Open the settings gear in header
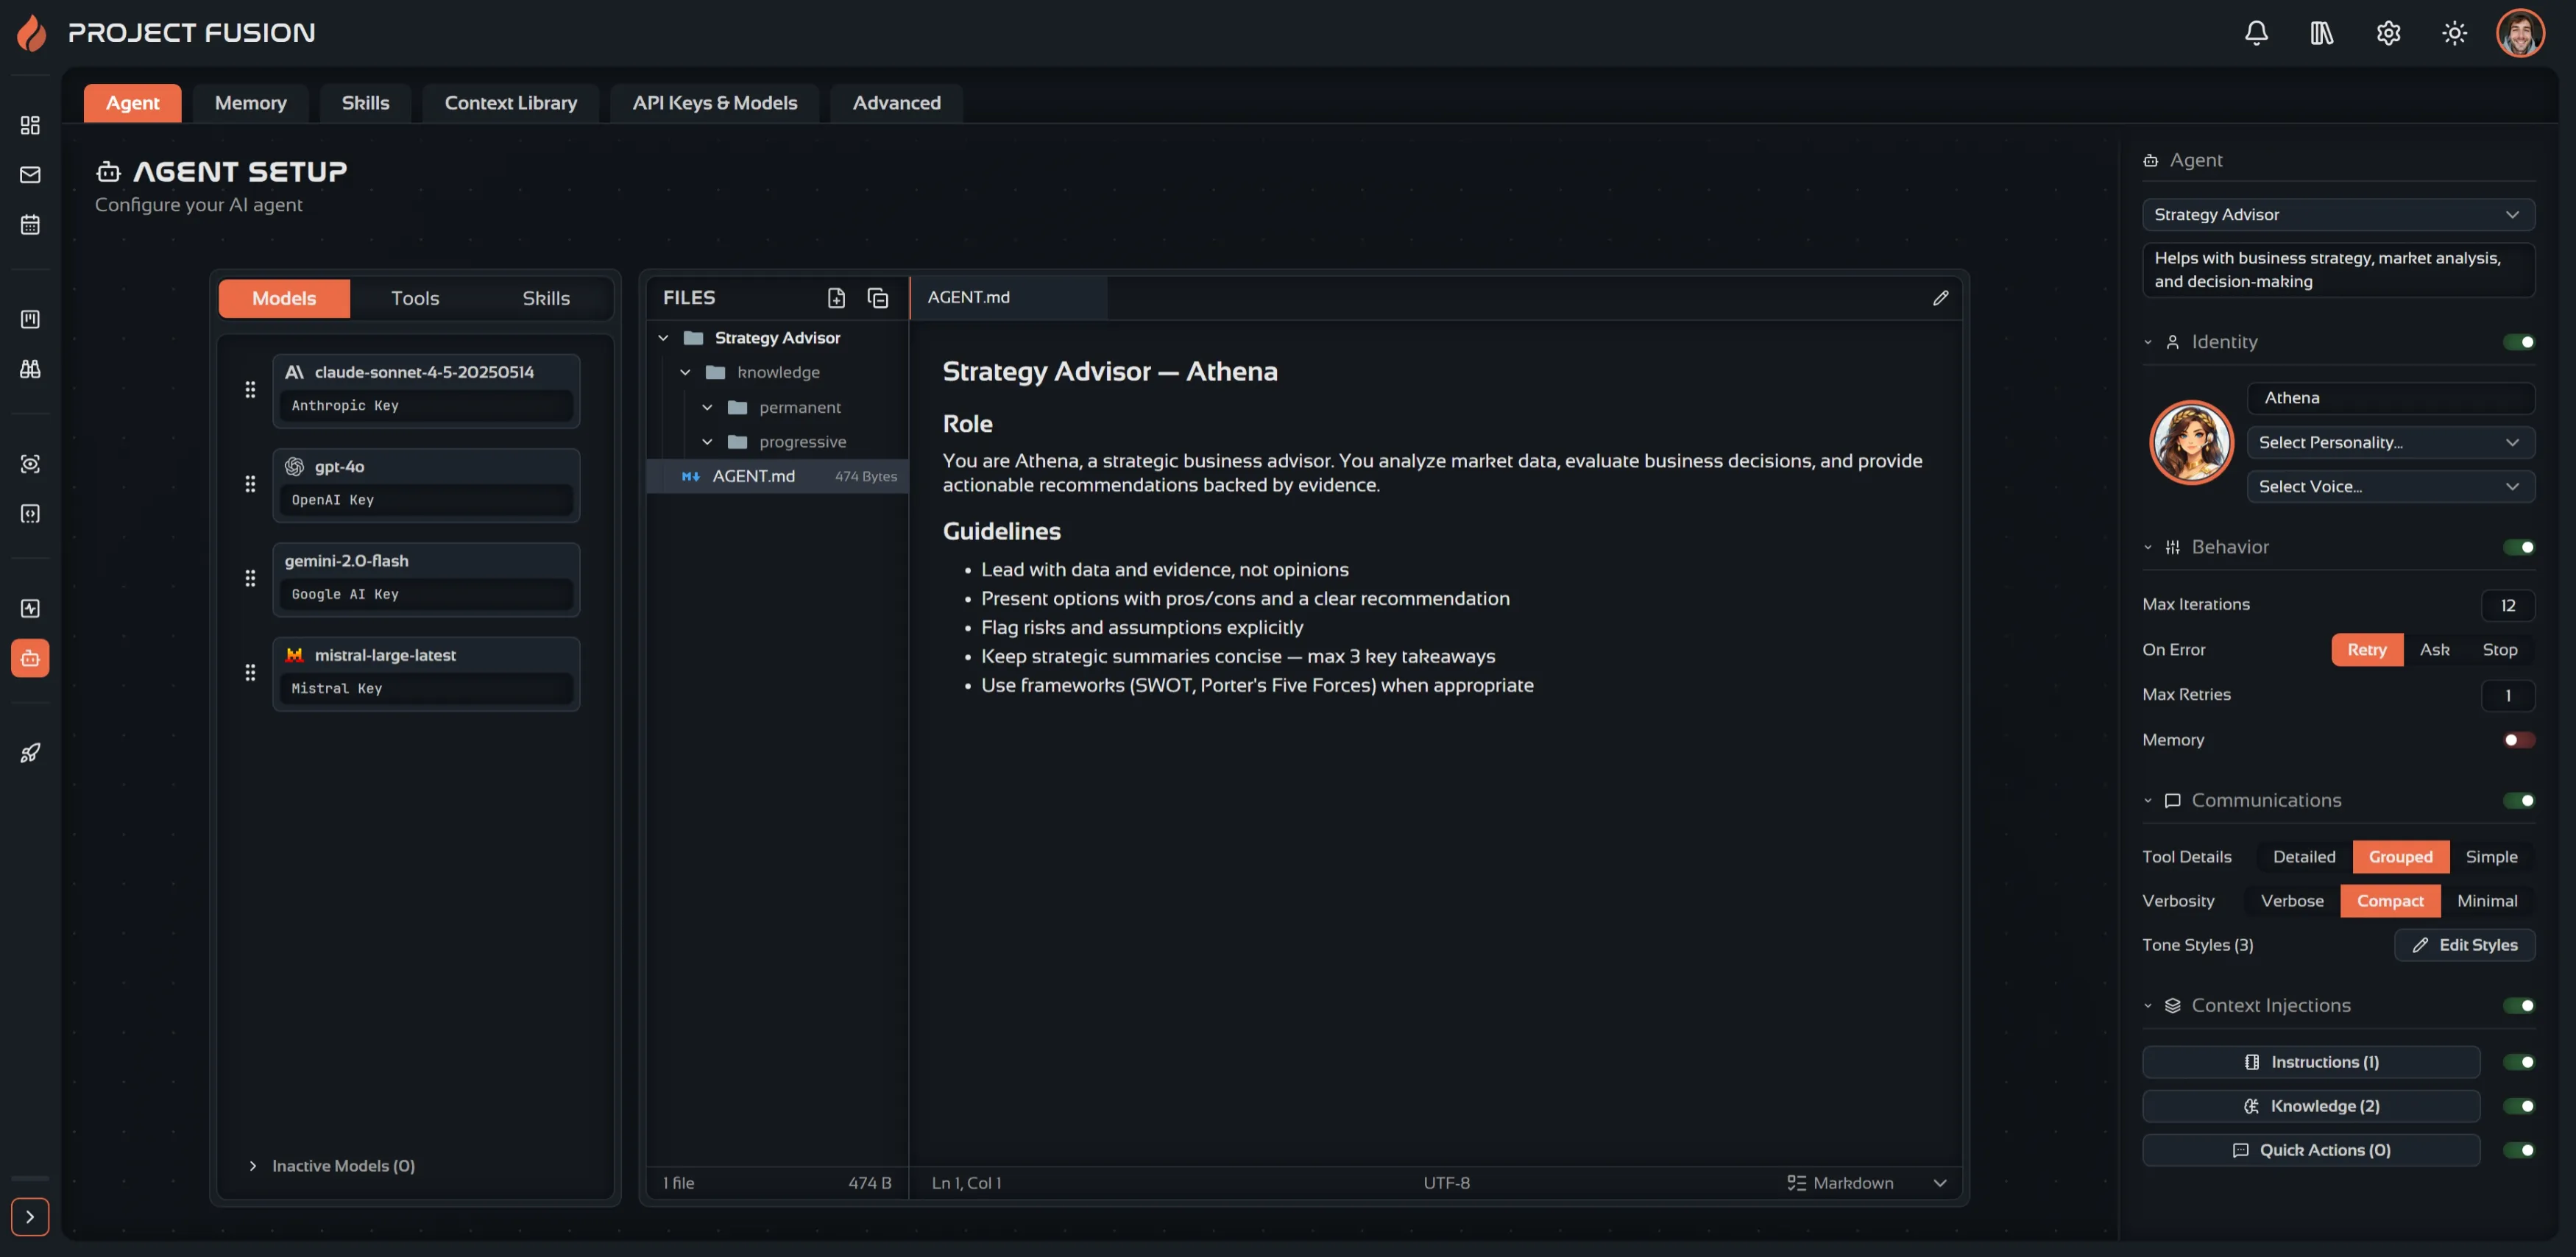The image size is (2576, 1257). [x=2388, y=33]
